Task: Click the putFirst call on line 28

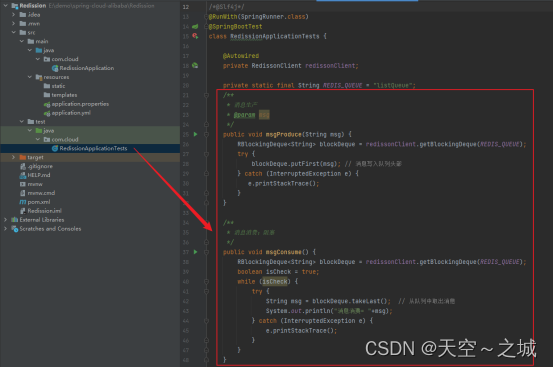Action: pos(306,164)
